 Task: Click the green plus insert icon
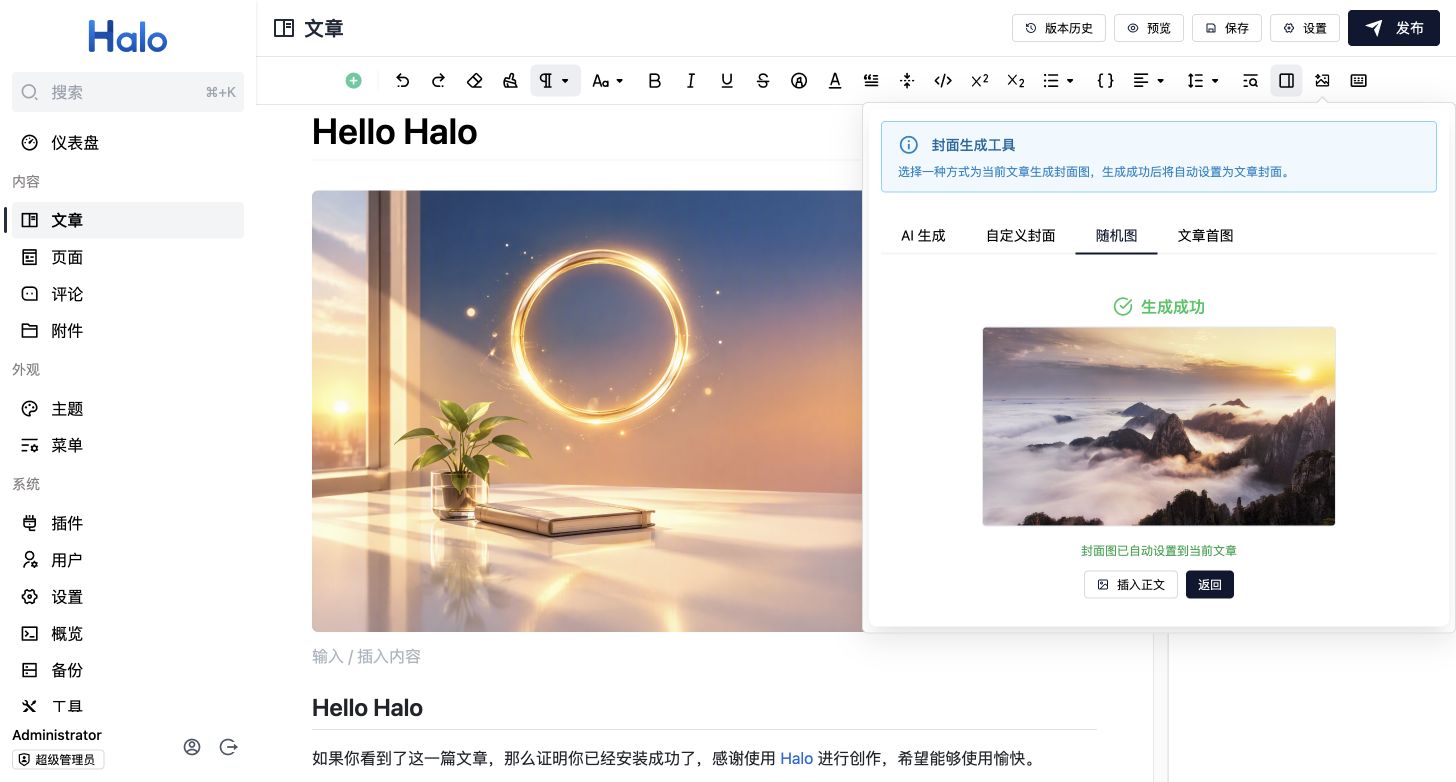[353, 81]
